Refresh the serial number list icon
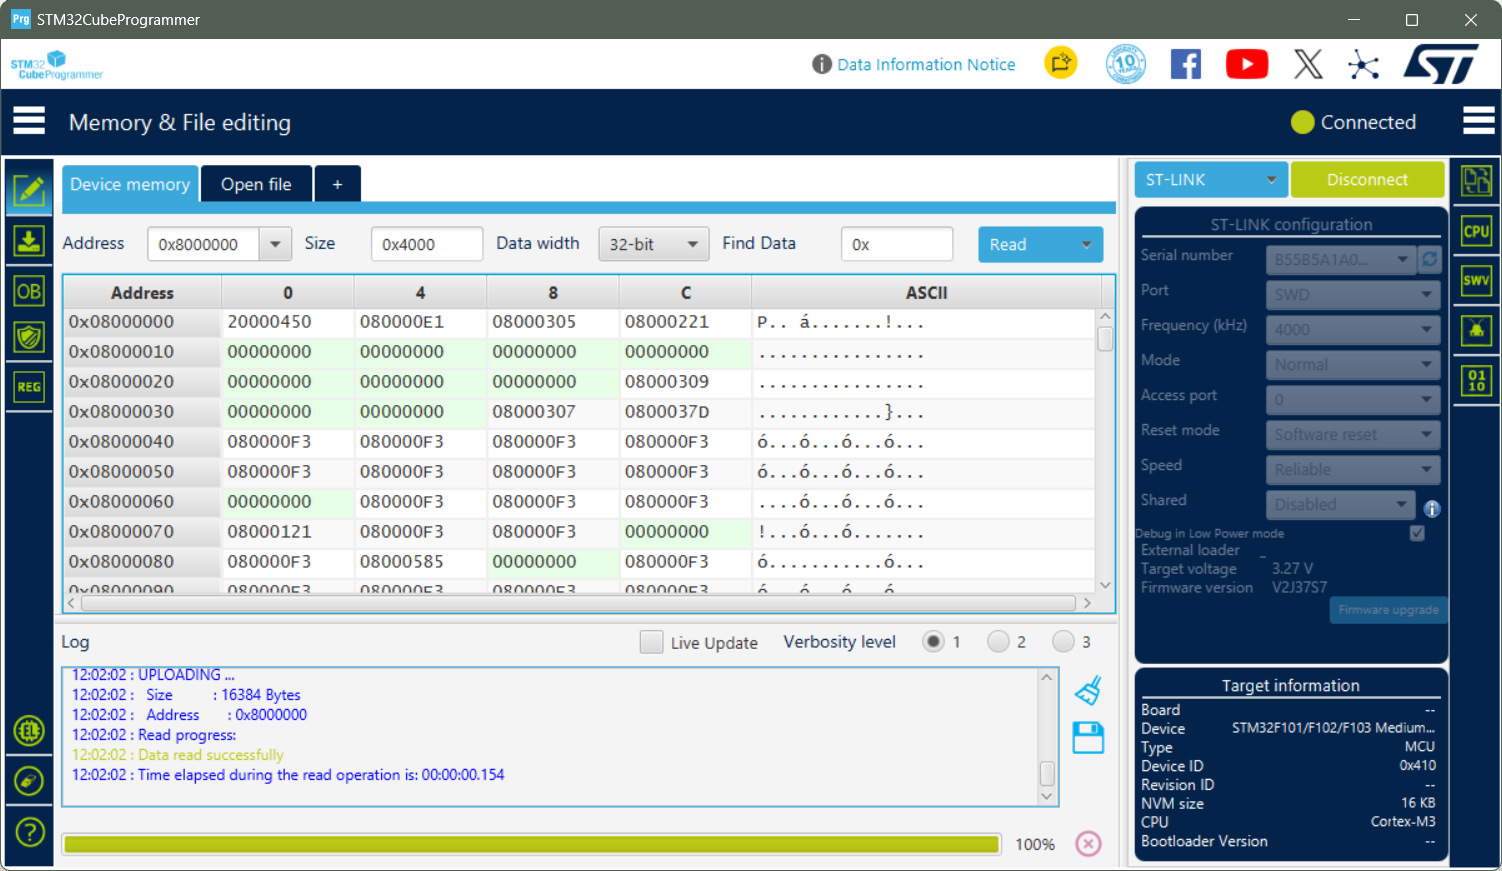1502x871 pixels. (1430, 259)
